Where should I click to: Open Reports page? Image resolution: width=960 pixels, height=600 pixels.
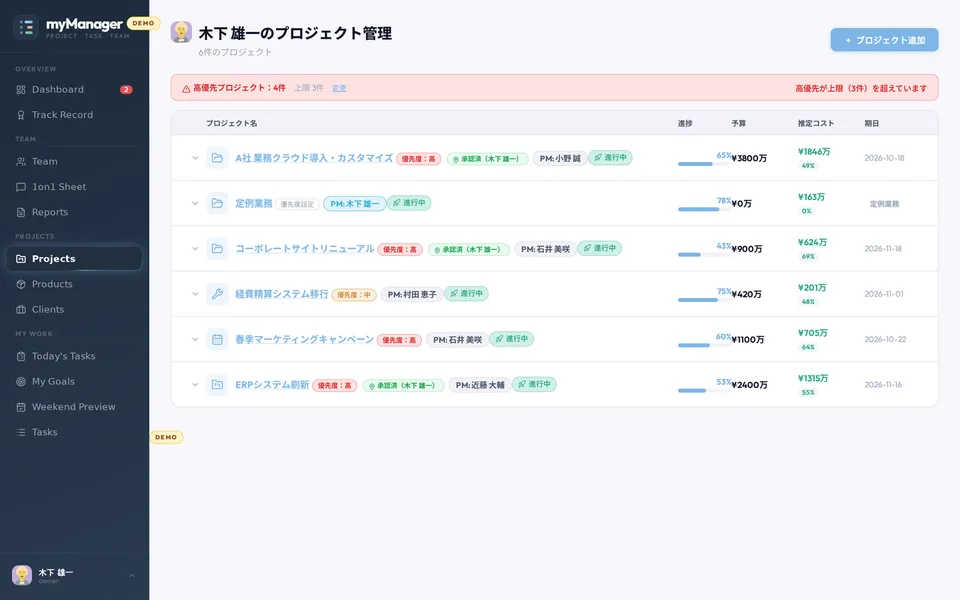tap(73, 212)
